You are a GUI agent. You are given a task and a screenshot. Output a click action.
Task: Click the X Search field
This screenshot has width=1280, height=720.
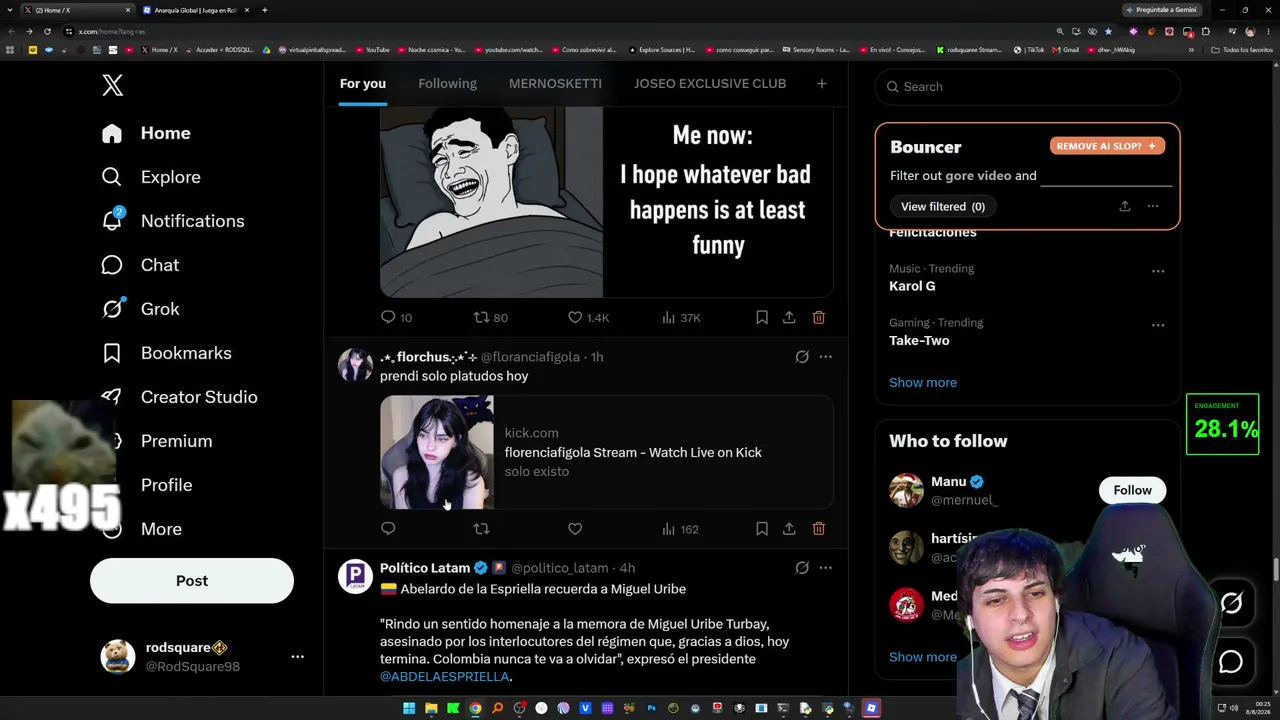click(1027, 87)
